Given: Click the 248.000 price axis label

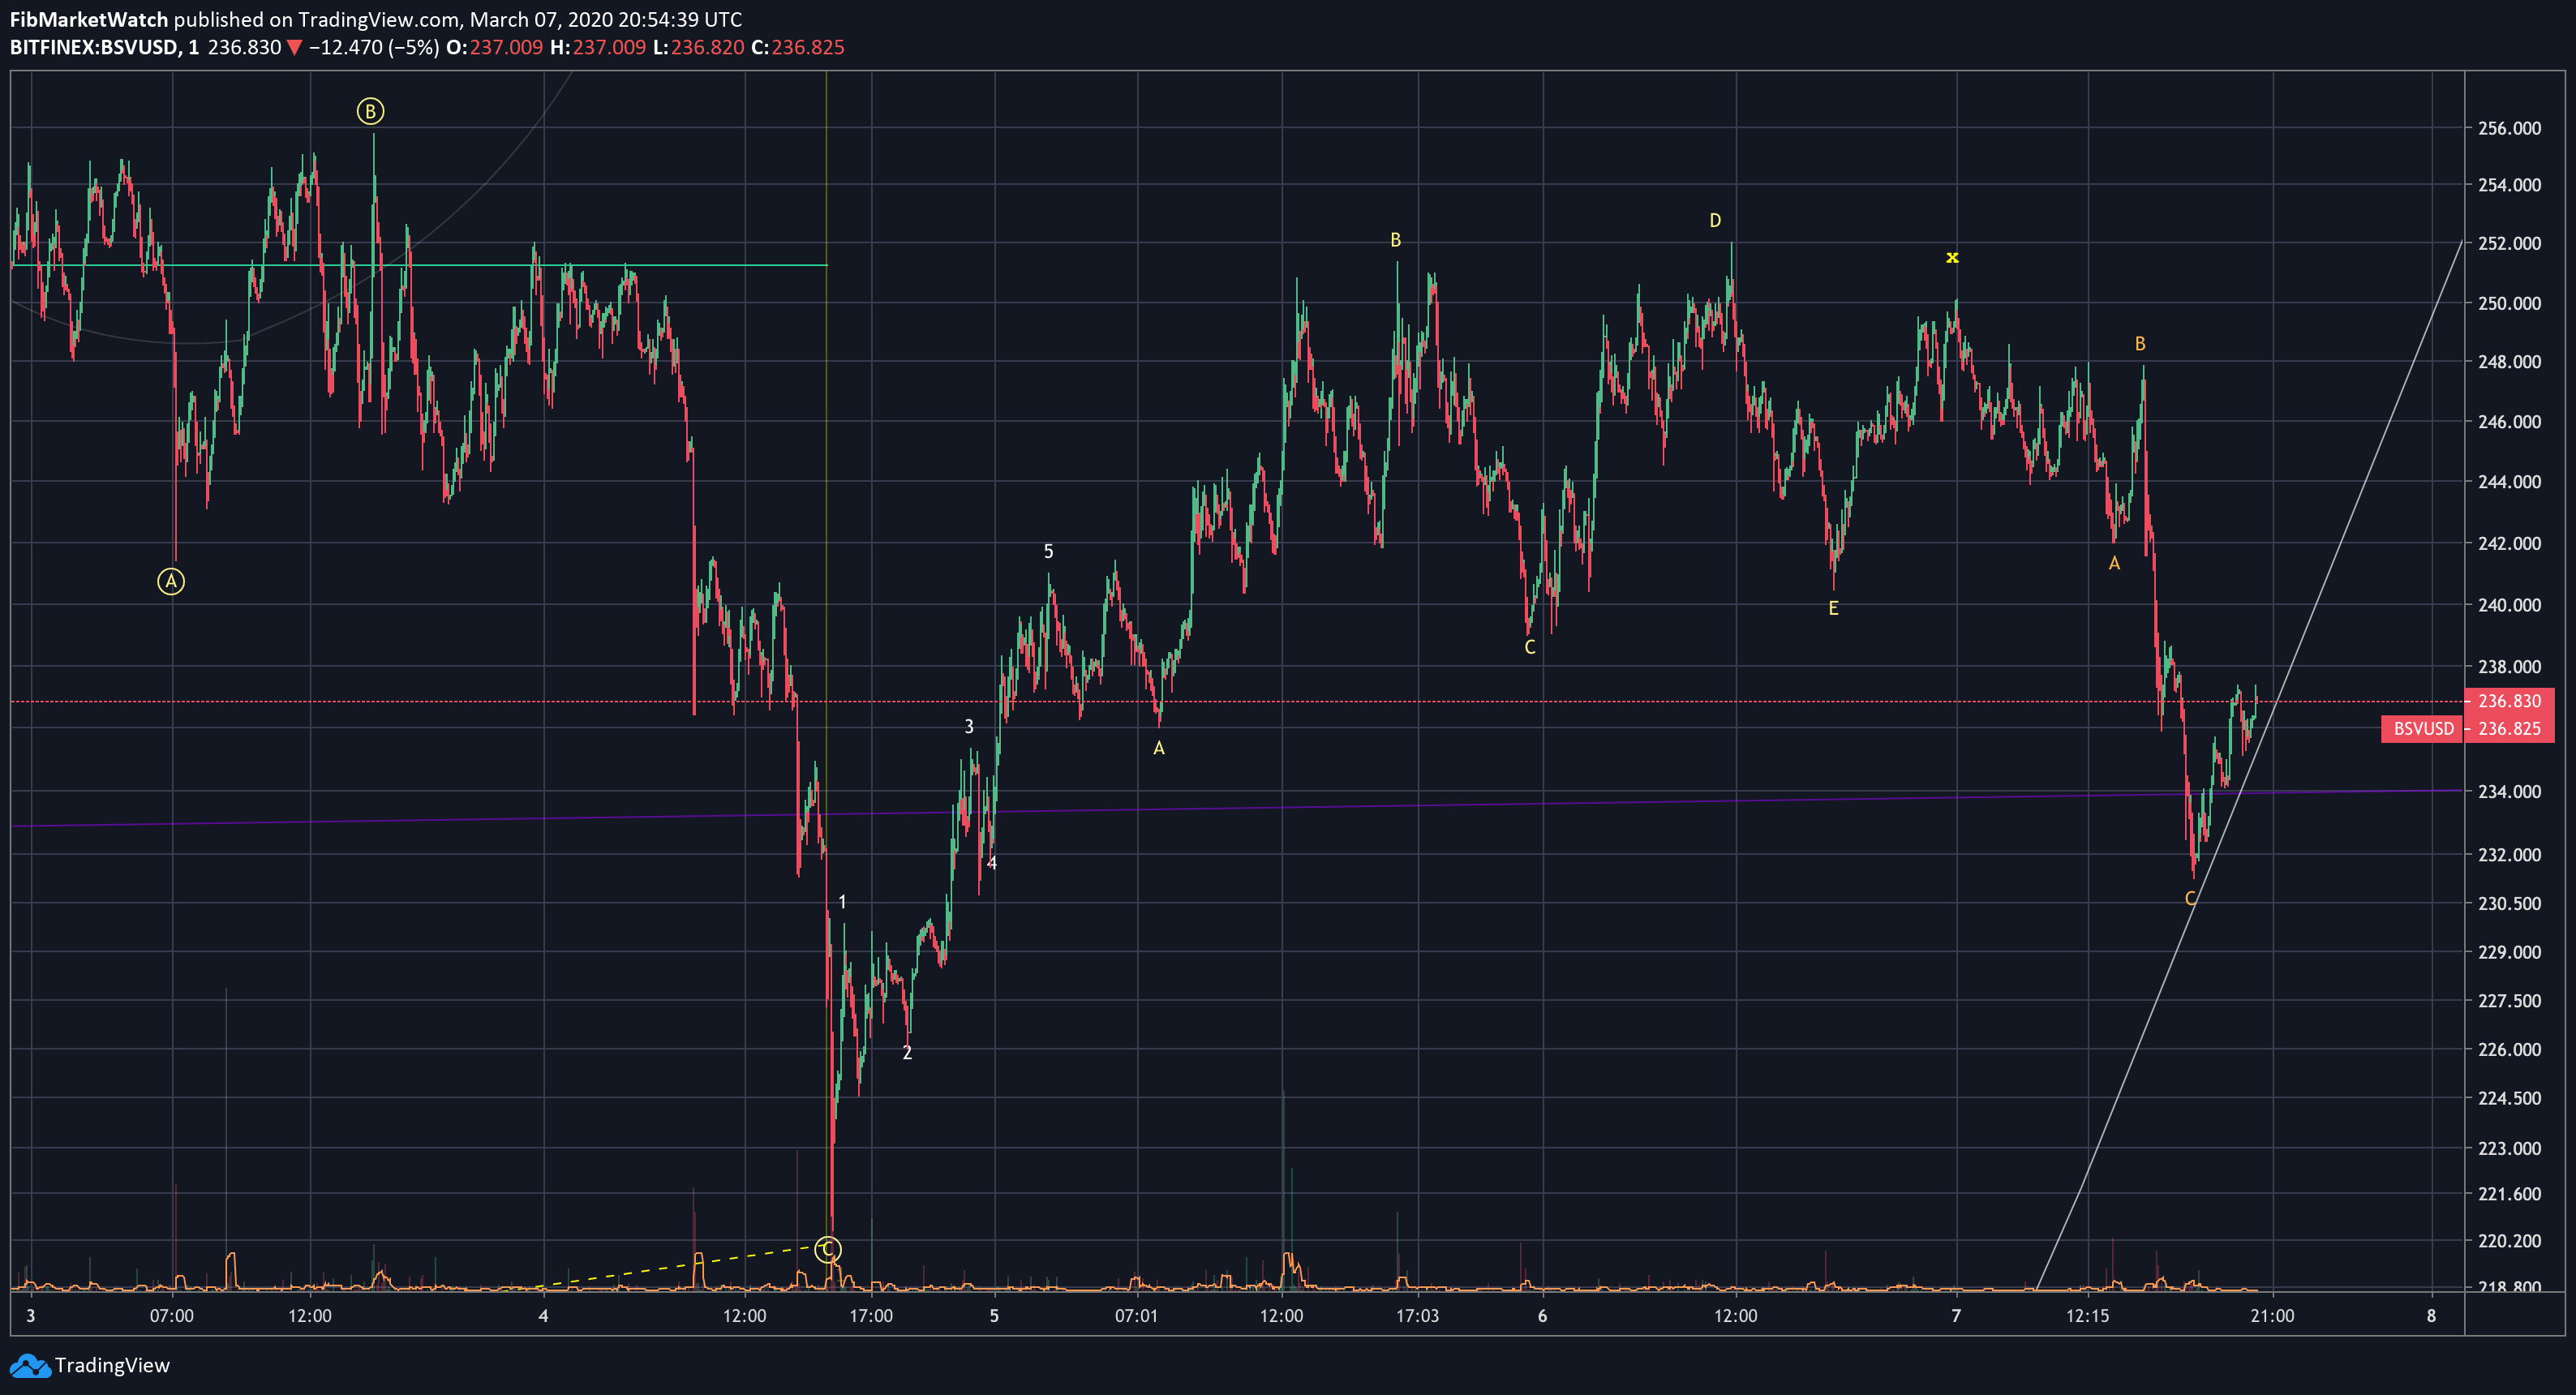Looking at the screenshot, I should 2509,362.
